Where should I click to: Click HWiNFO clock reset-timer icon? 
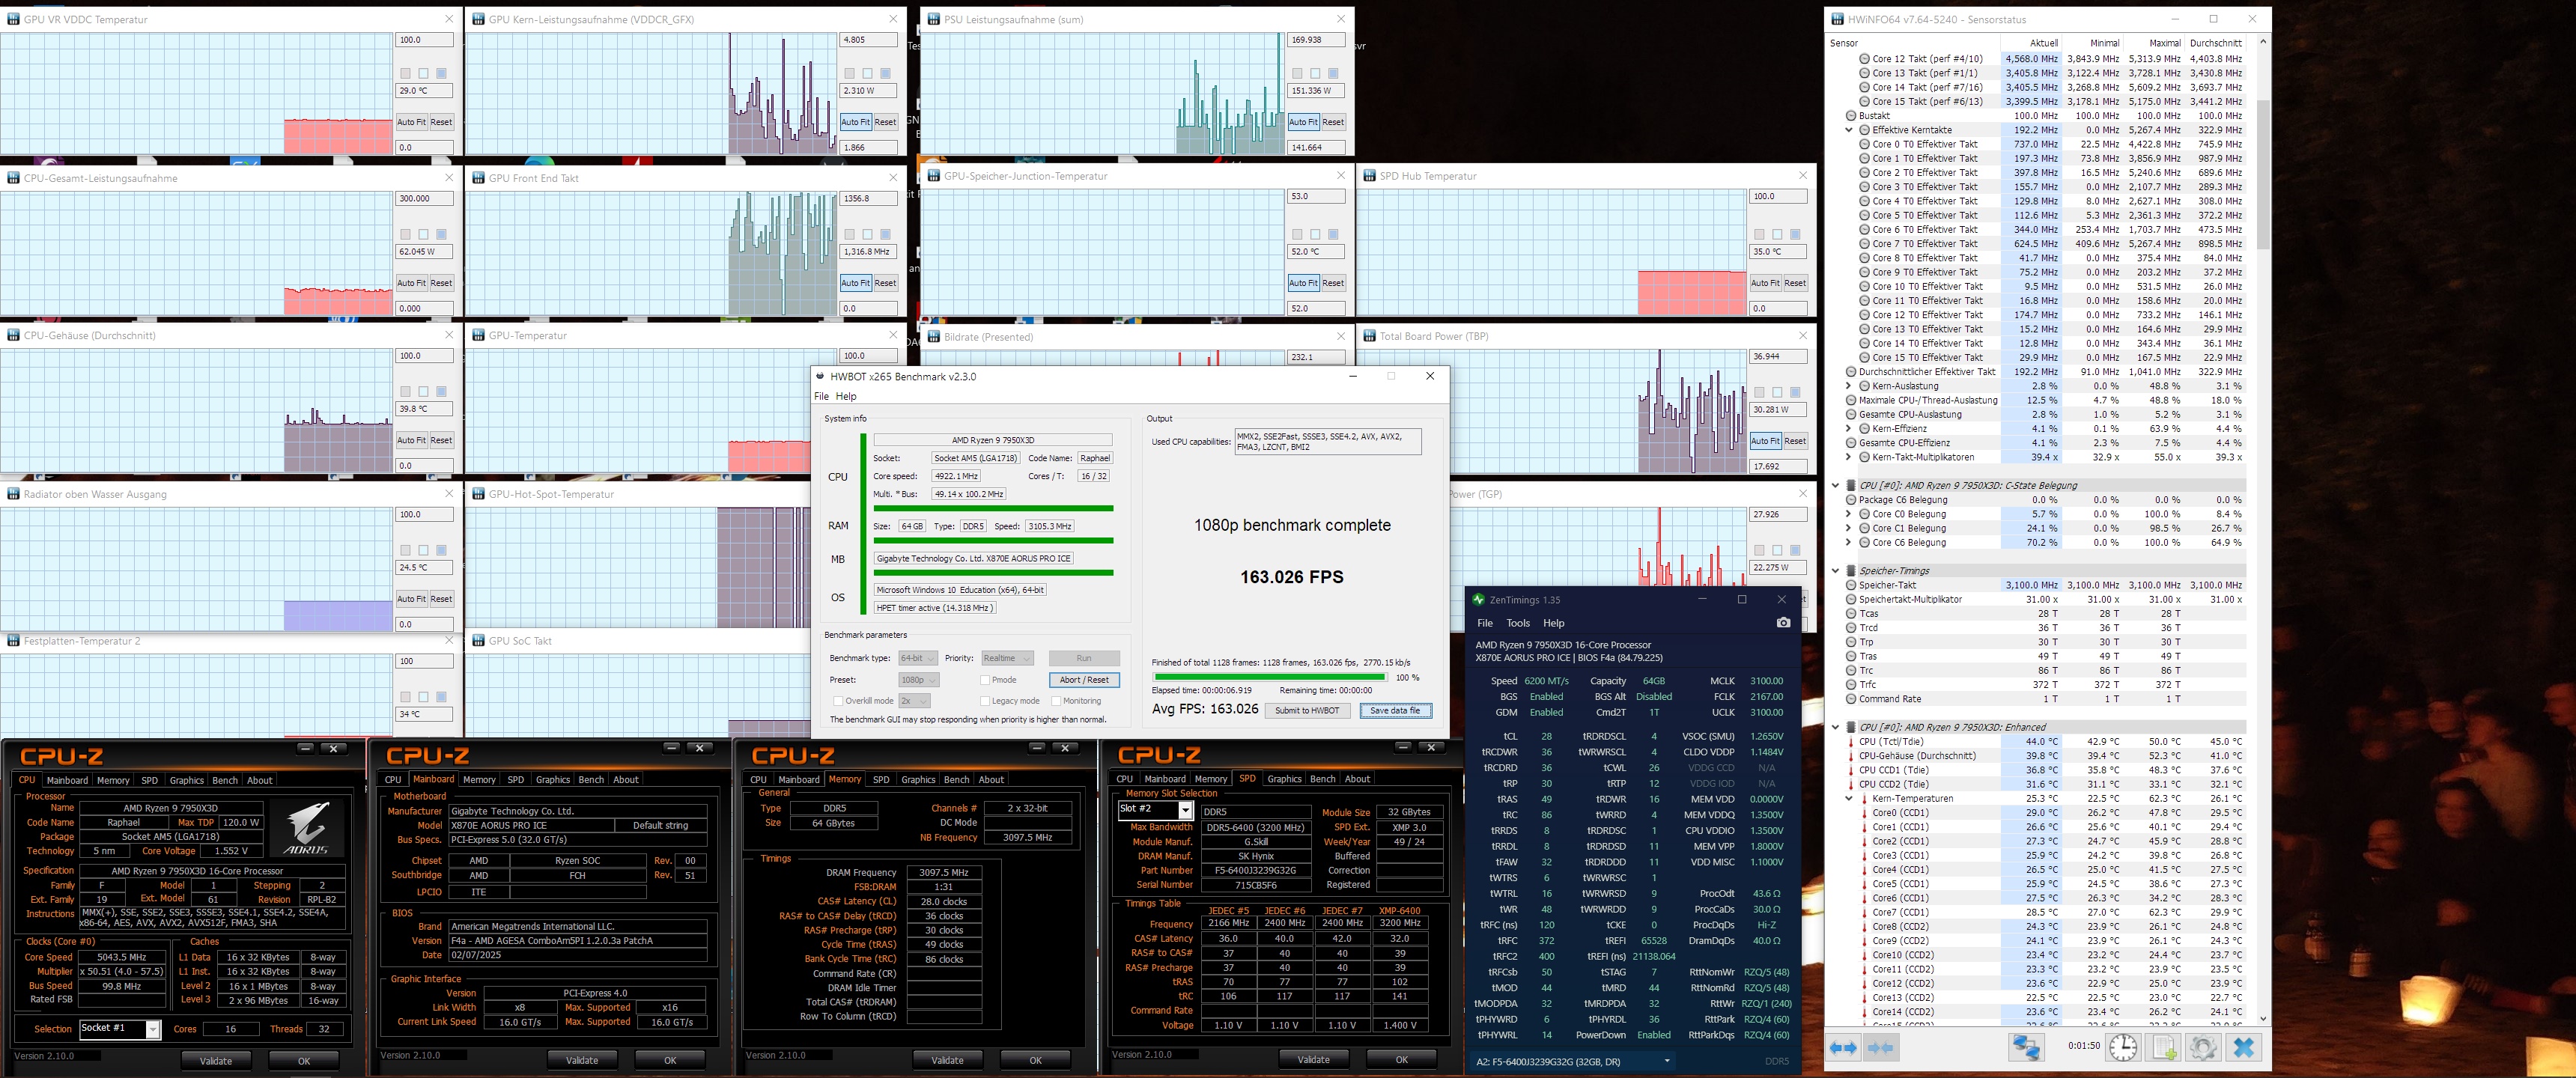click(2123, 1047)
